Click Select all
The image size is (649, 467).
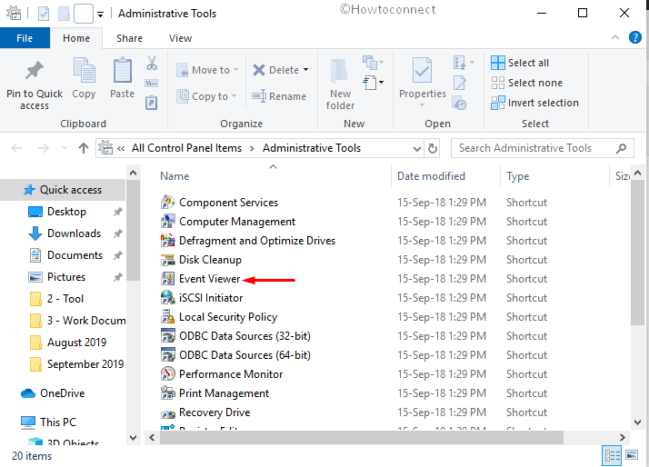[520, 63]
